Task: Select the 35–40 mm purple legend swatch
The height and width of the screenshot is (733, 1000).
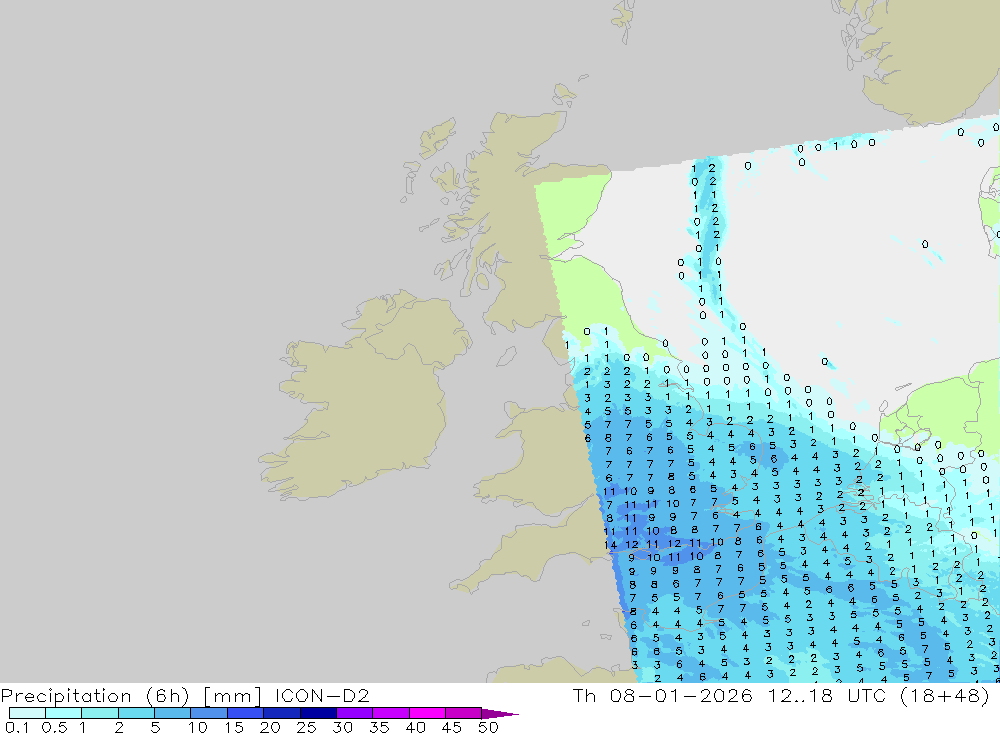Action: tap(391, 713)
